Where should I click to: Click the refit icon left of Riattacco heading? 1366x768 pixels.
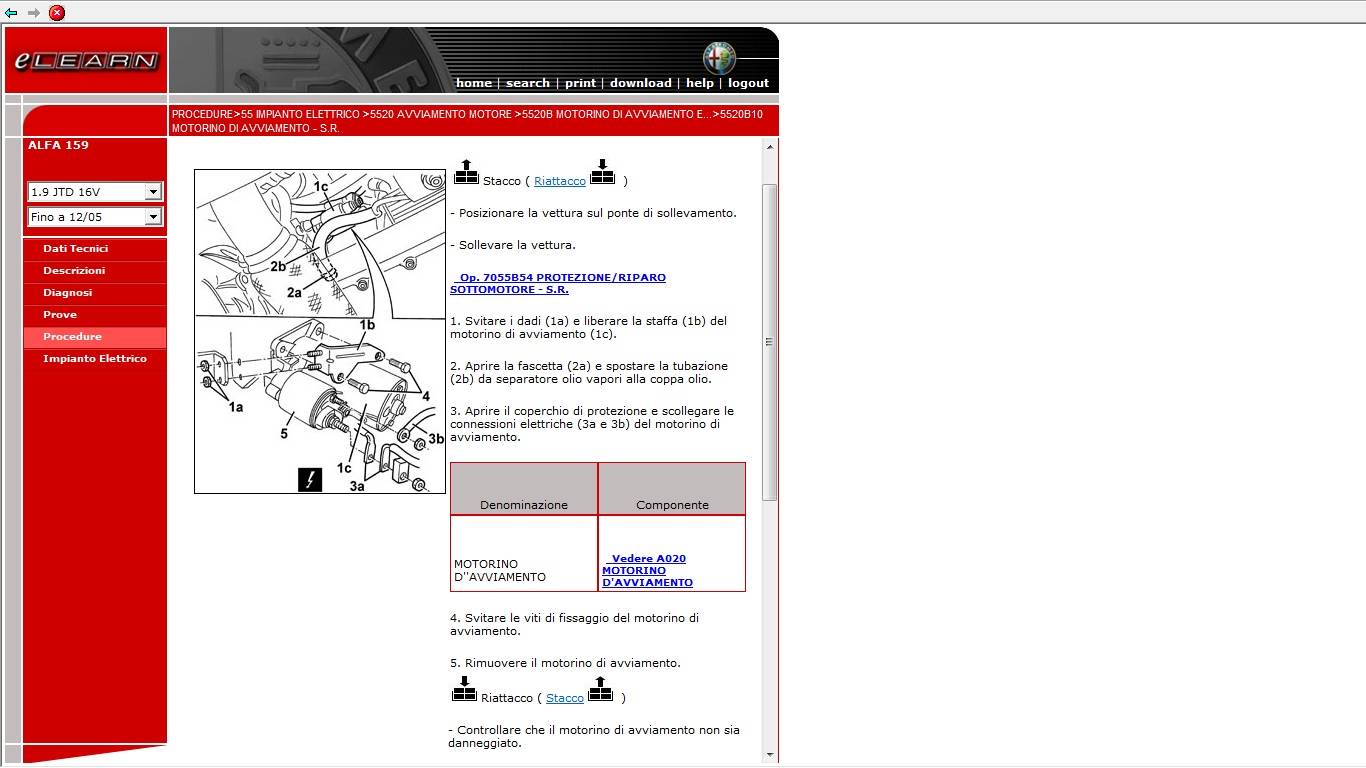[x=464, y=689]
